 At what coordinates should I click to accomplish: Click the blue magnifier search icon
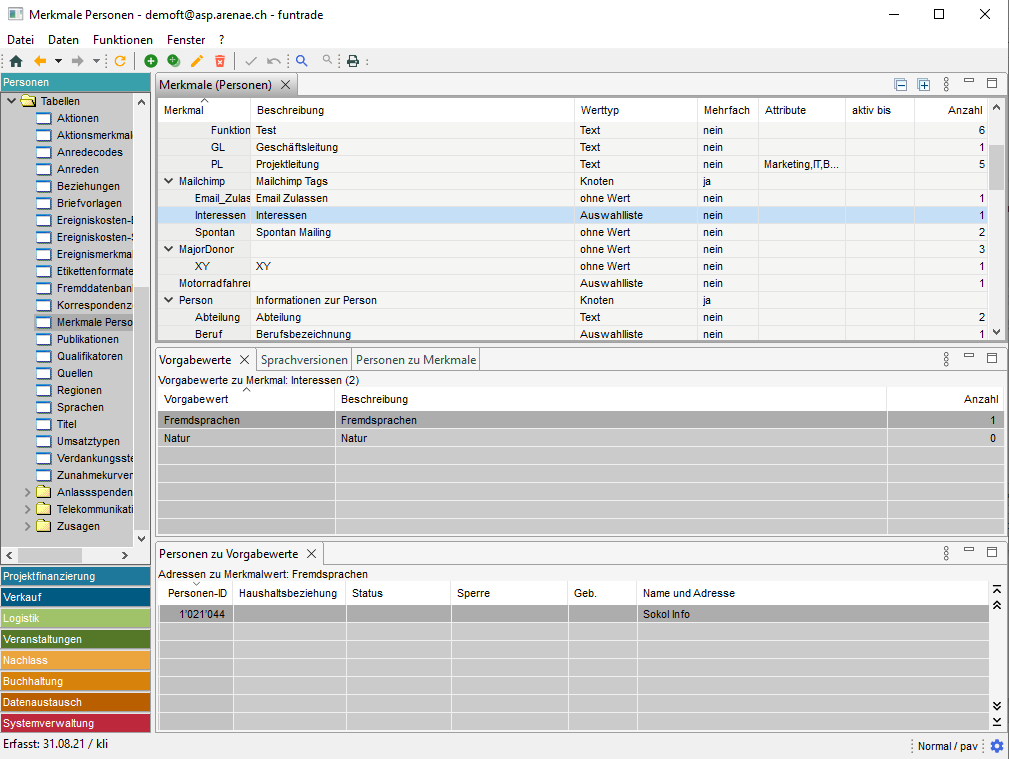(x=301, y=61)
